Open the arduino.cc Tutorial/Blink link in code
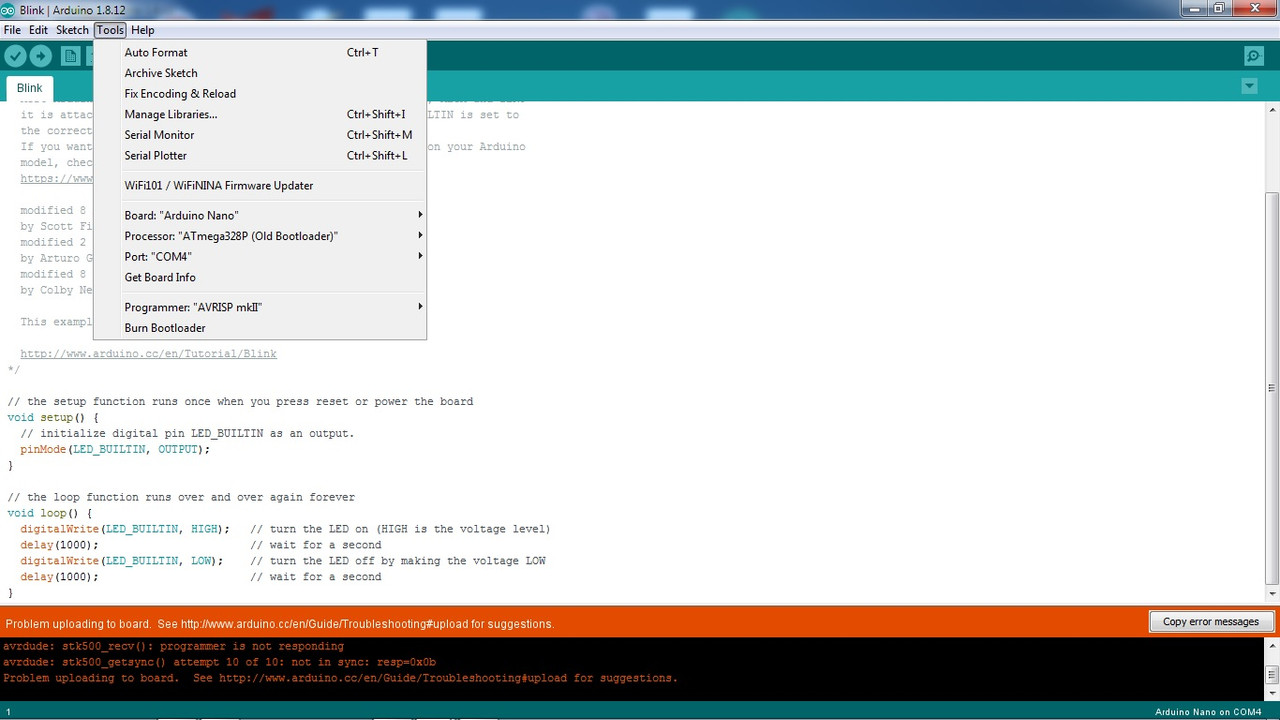1280x720 pixels. tap(148, 354)
